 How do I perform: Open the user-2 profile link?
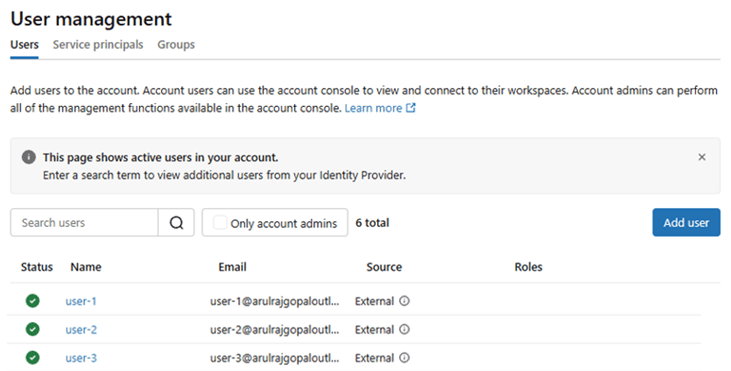(x=81, y=330)
